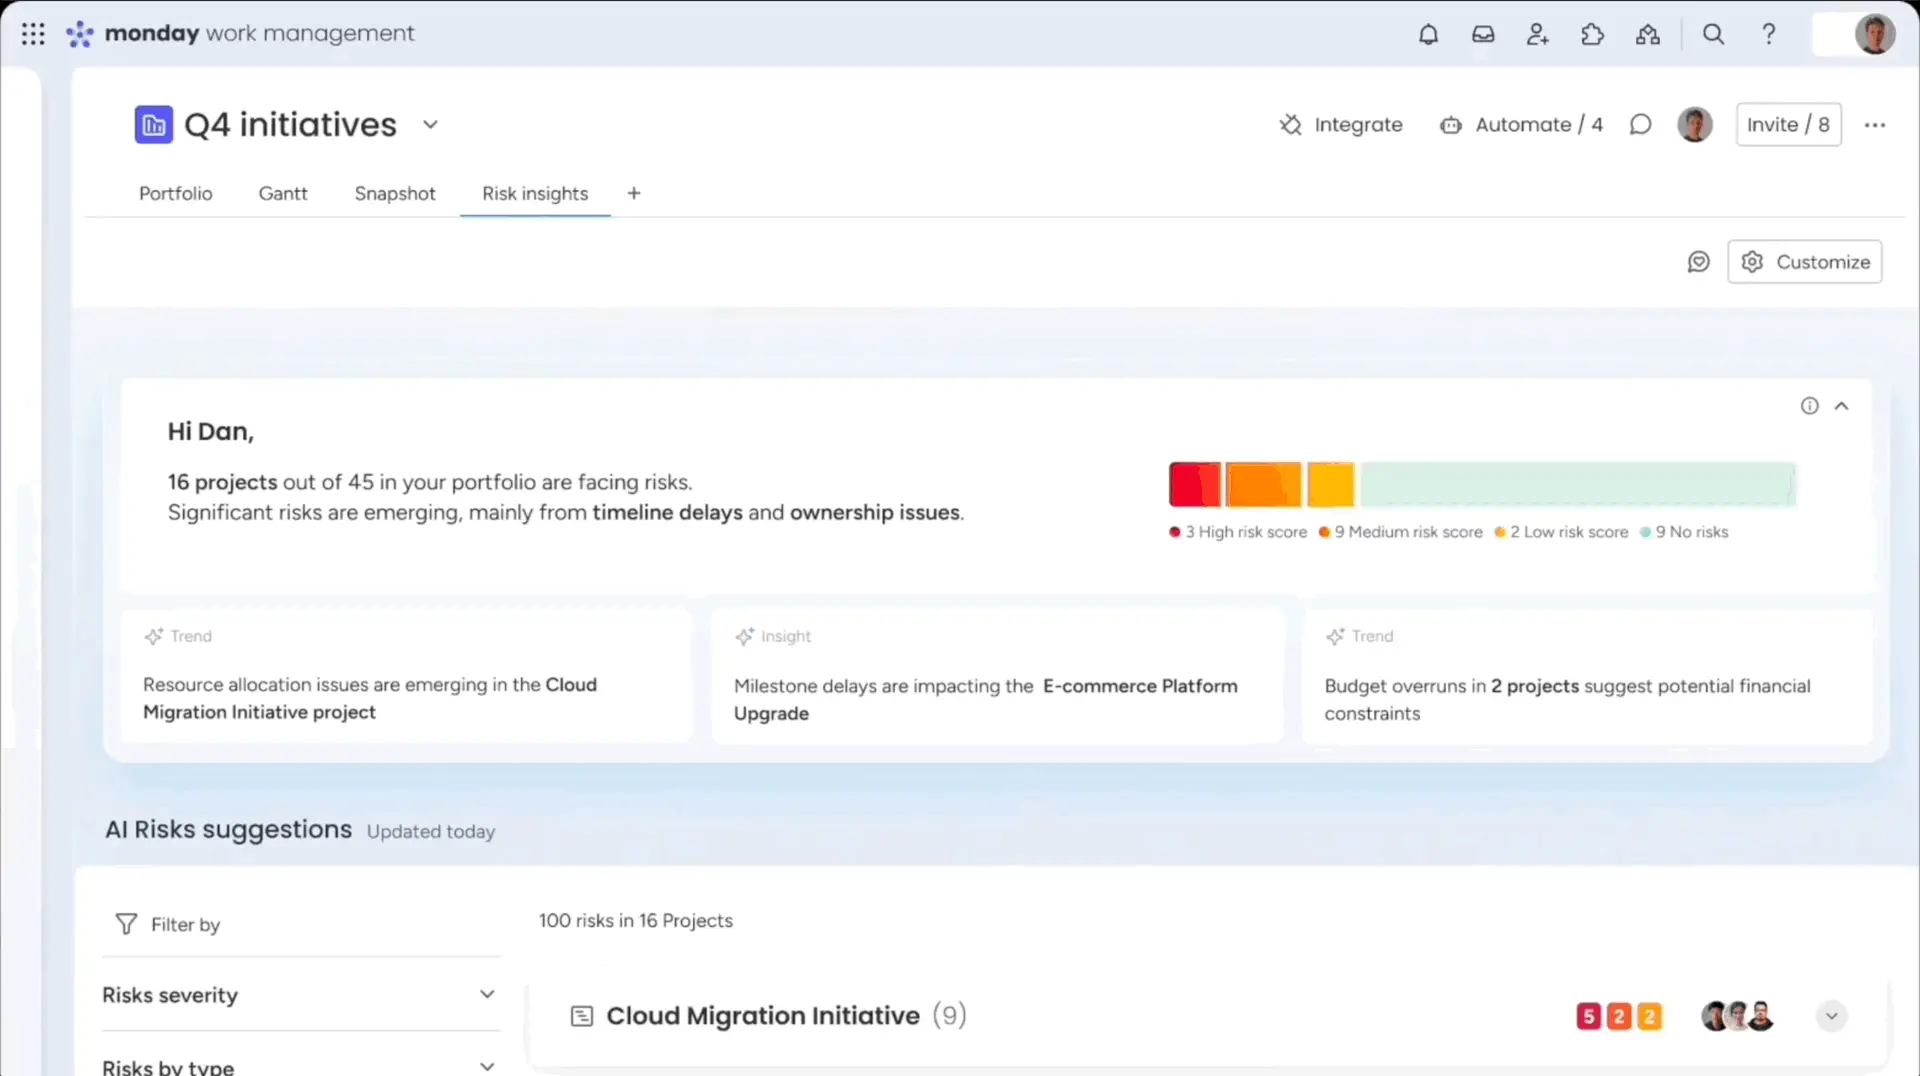The width and height of the screenshot is (1920, 1076).
Task: Open Cloud Migration Initiative project title
Action: point(763,1016)
